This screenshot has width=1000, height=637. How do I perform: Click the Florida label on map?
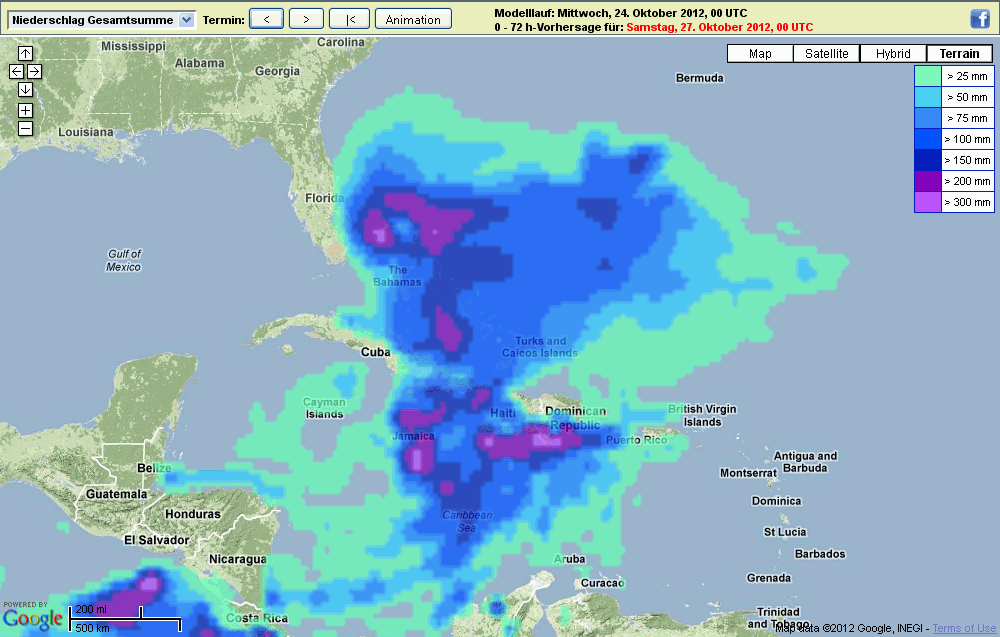coord(324,198)
